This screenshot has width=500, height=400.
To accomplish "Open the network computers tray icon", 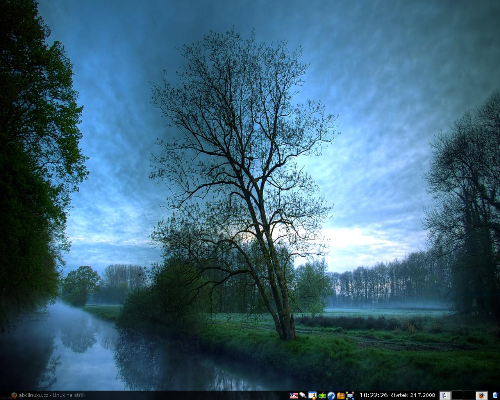I will [350, 395].
